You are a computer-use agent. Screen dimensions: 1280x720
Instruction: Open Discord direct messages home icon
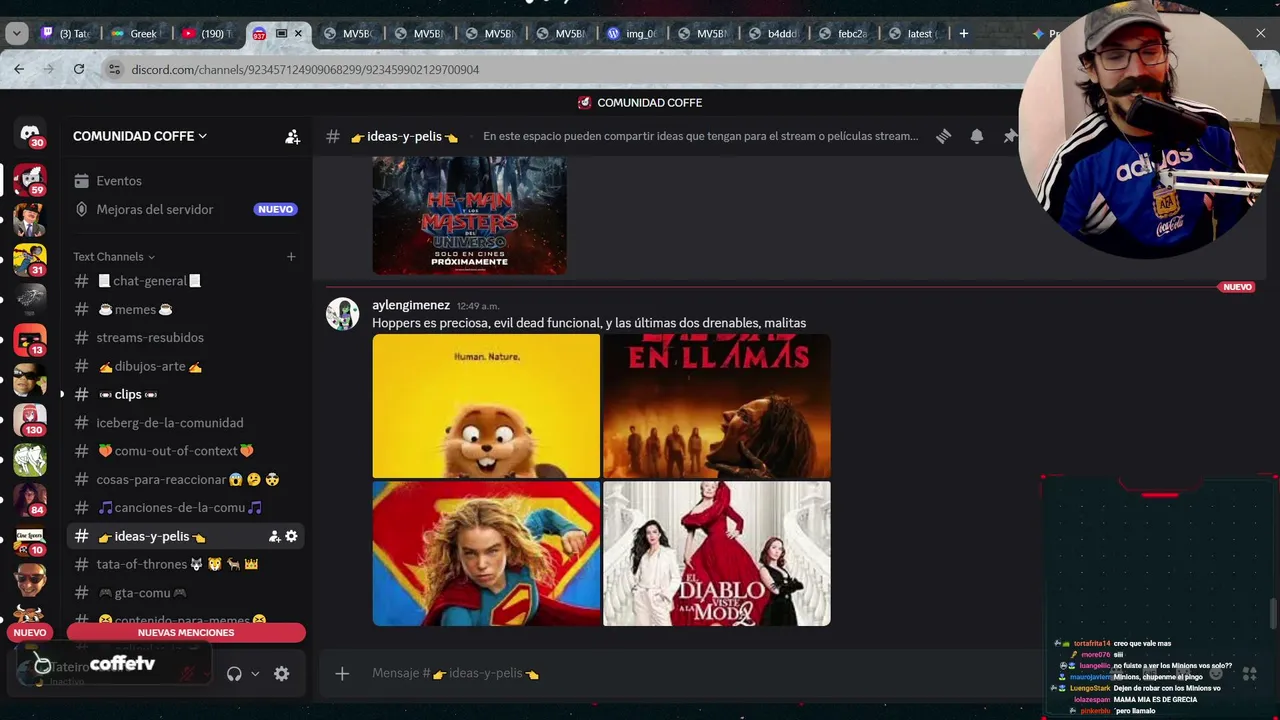[x=30, y=135]
